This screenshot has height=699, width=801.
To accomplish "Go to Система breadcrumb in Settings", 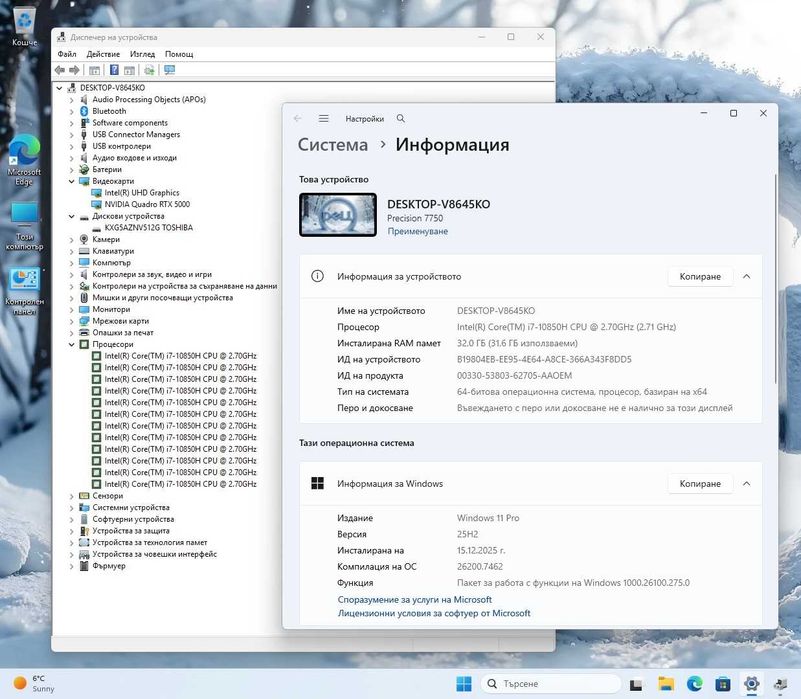I will click(x=333, y=145).
